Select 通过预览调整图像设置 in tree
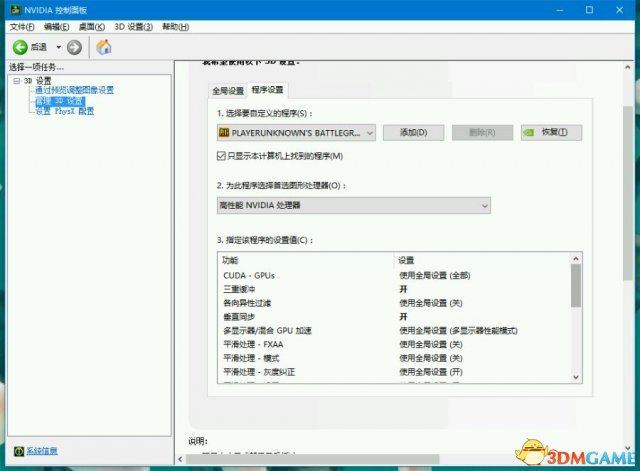The height and width of the screenshot is (471, 640). point(74,90)
